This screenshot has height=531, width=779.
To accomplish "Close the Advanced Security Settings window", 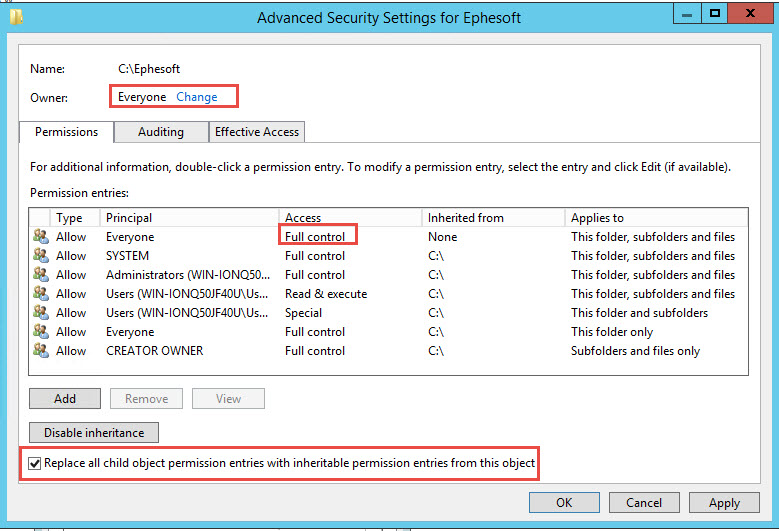I will (x=751, y=14).
